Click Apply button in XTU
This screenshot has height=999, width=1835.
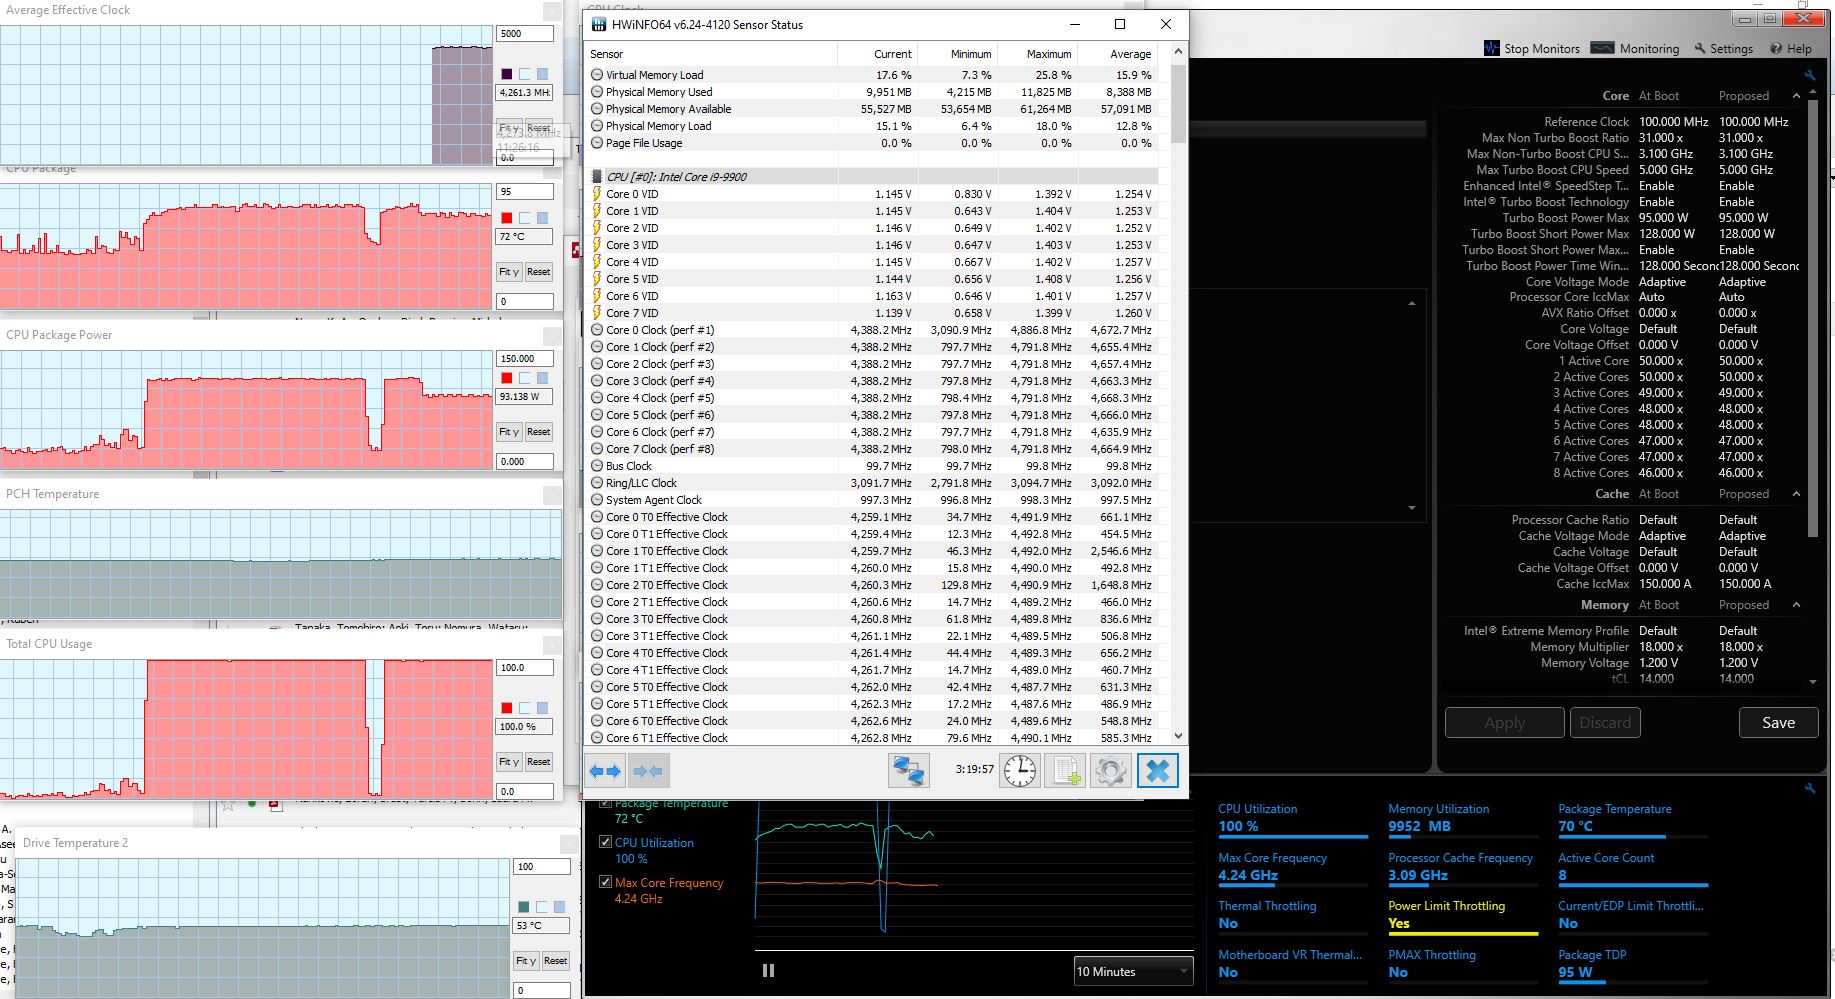tap(1504, 723)
